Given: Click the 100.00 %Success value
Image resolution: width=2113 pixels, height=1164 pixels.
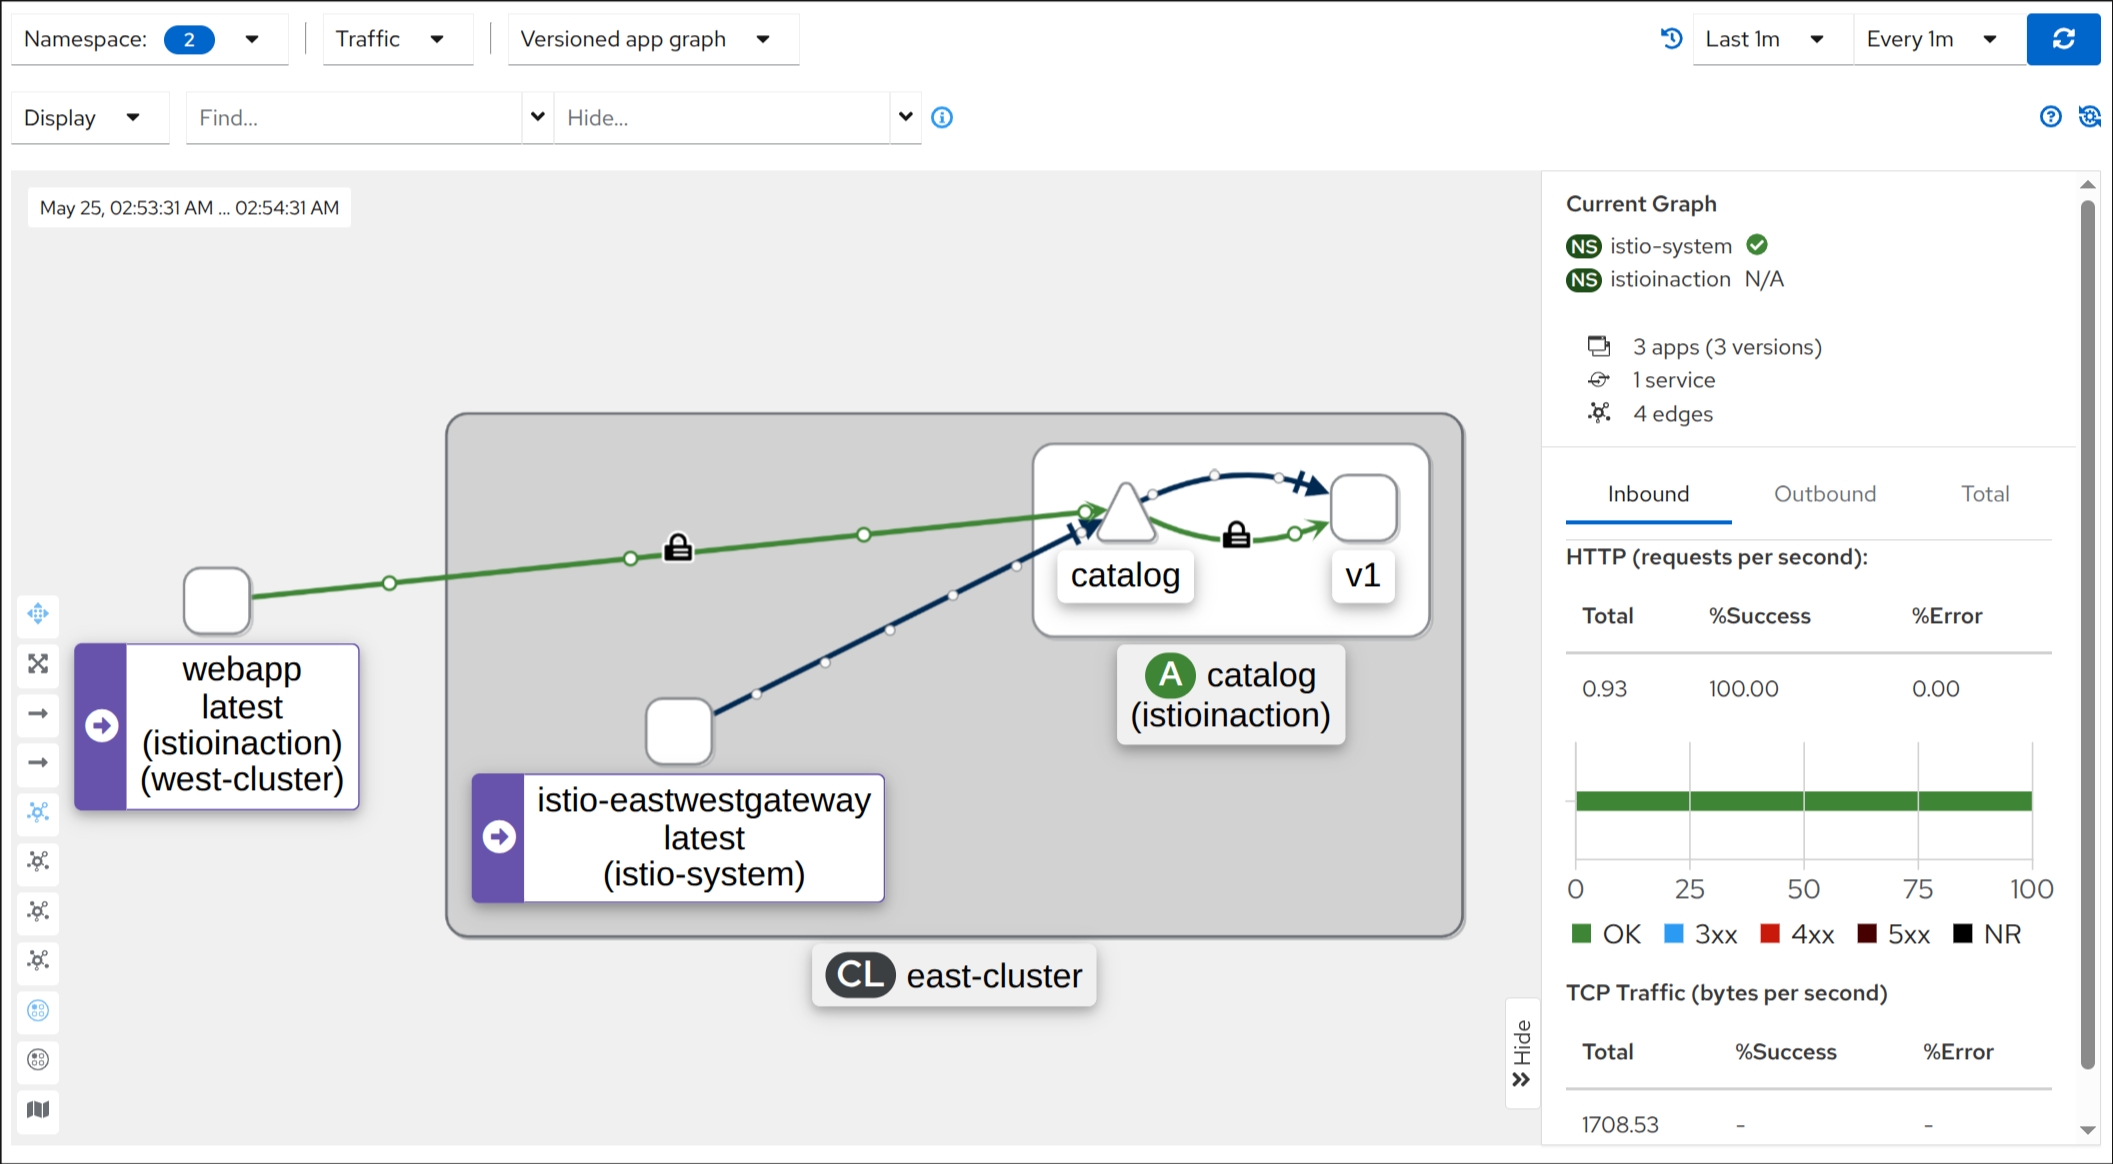Looking at the screenshot, I should tap(1743, 689).
